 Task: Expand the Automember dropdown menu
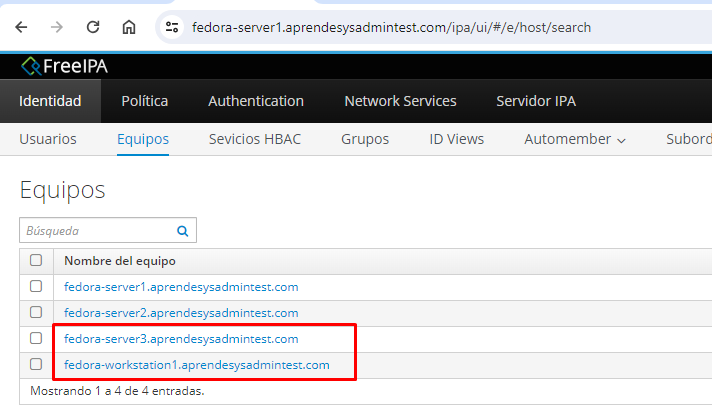[x=575, y=139]
